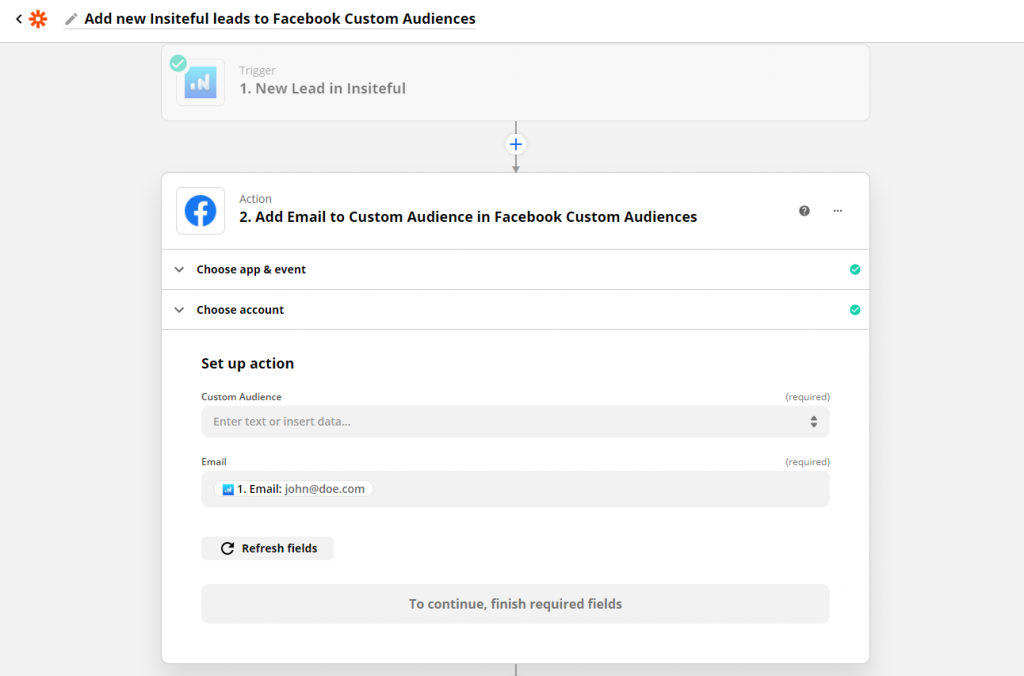The width and height of the screenshot is (1024, 676).
Task: Select the Email john@doe.com data pill
Action: point(293,489)
